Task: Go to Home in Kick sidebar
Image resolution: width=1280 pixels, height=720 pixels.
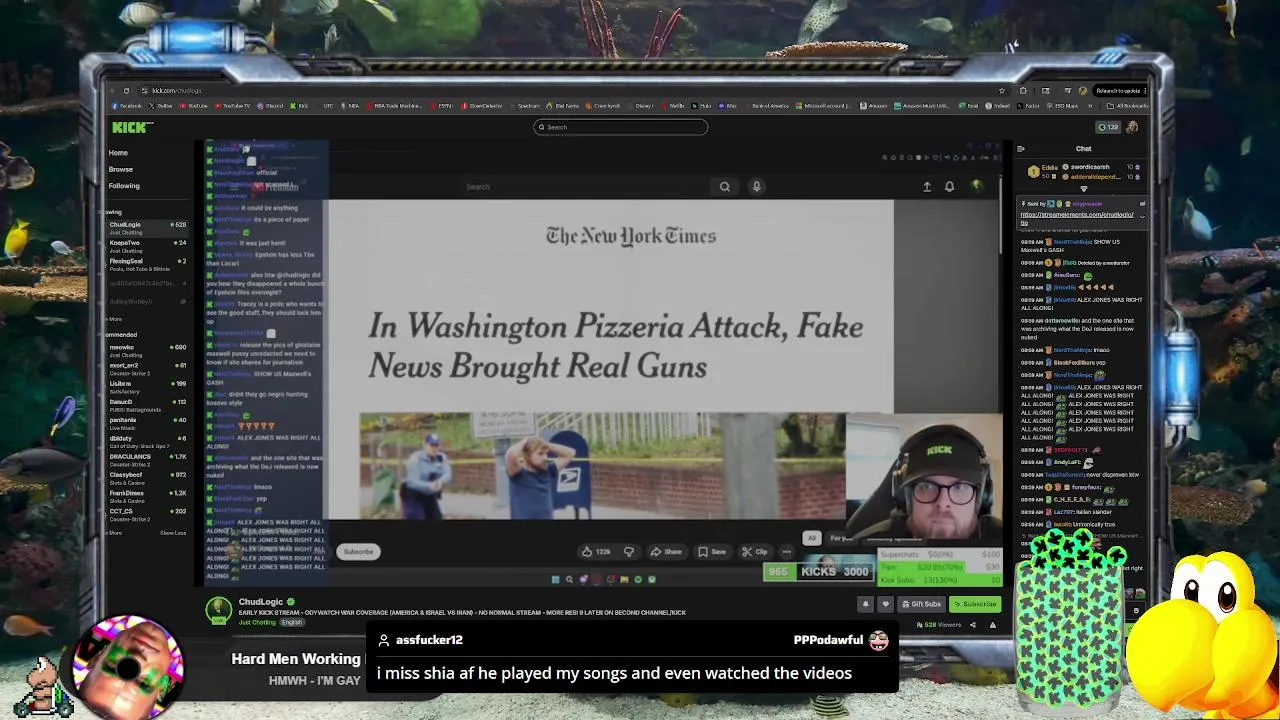Action: coord(118,153)
